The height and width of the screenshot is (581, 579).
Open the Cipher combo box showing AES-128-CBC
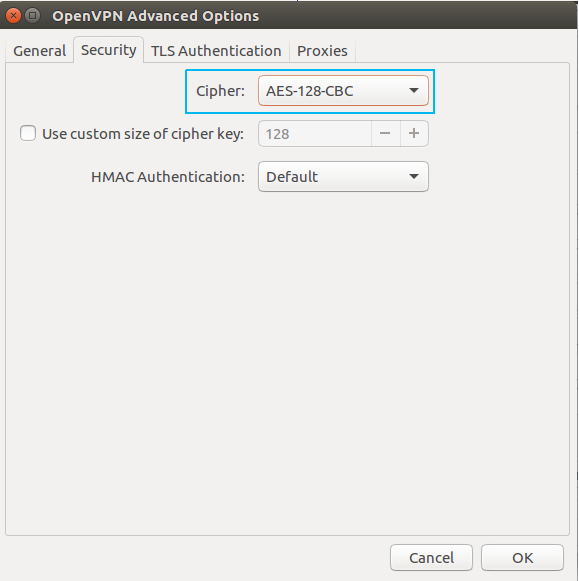click(343, 91)
